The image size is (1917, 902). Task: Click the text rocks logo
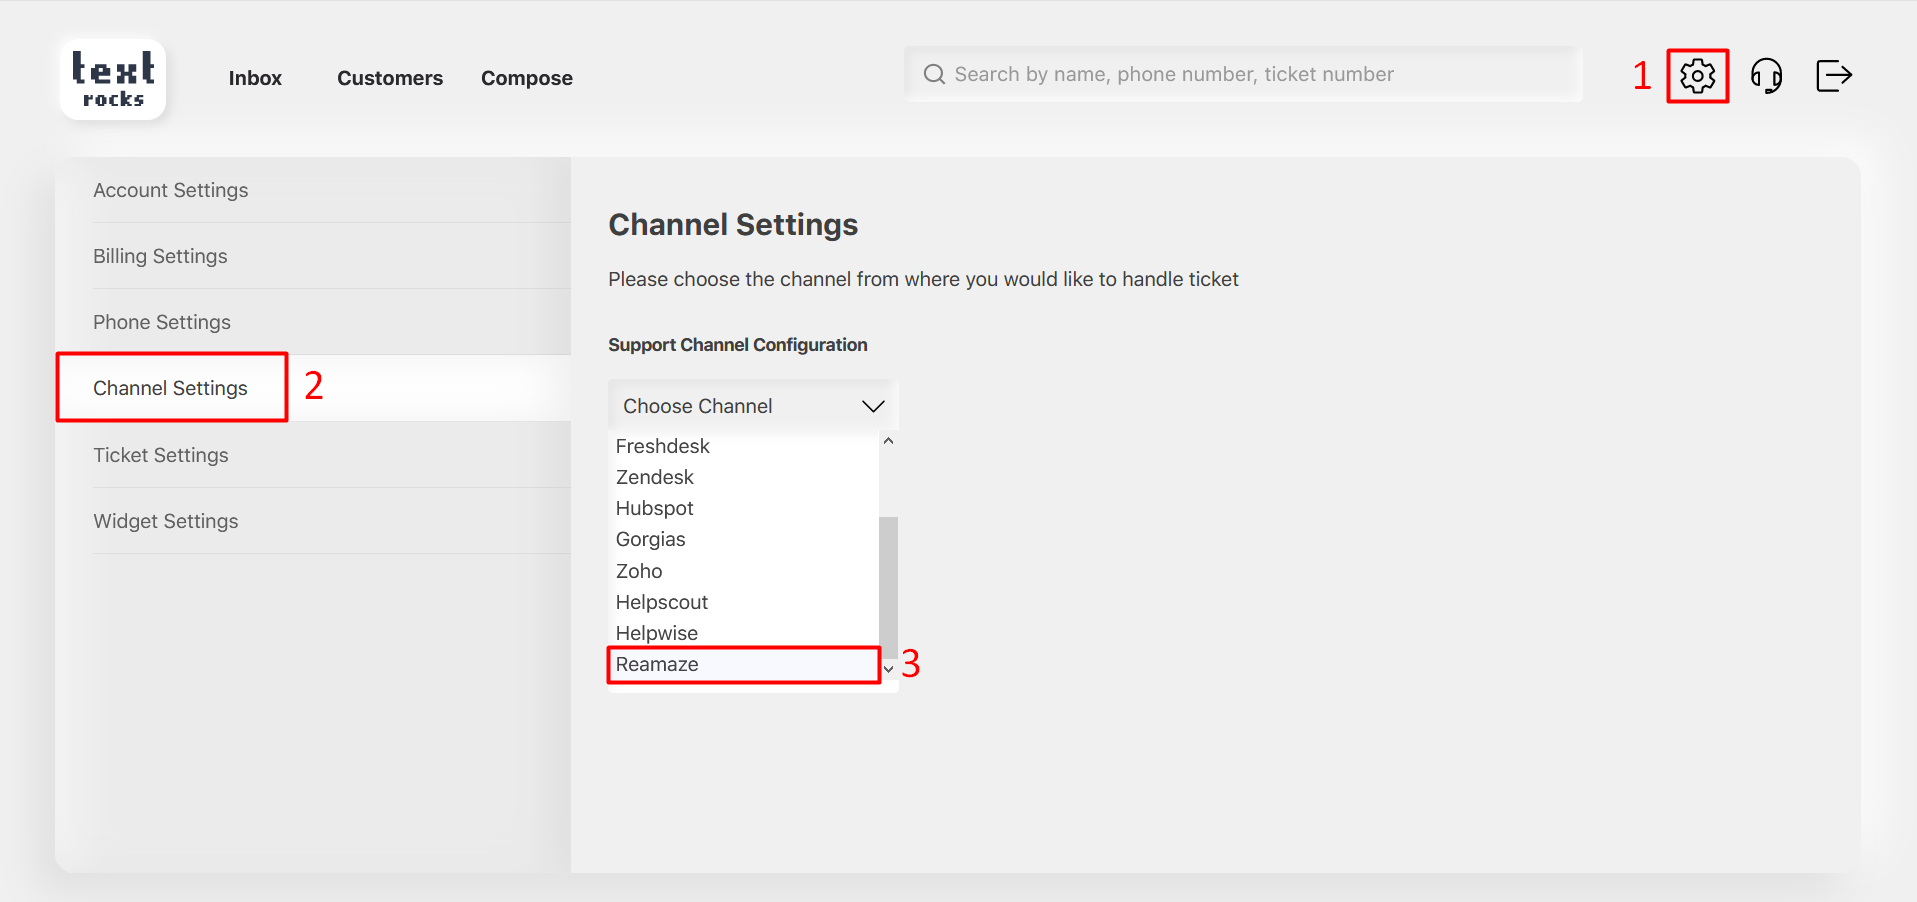(113, 80)
